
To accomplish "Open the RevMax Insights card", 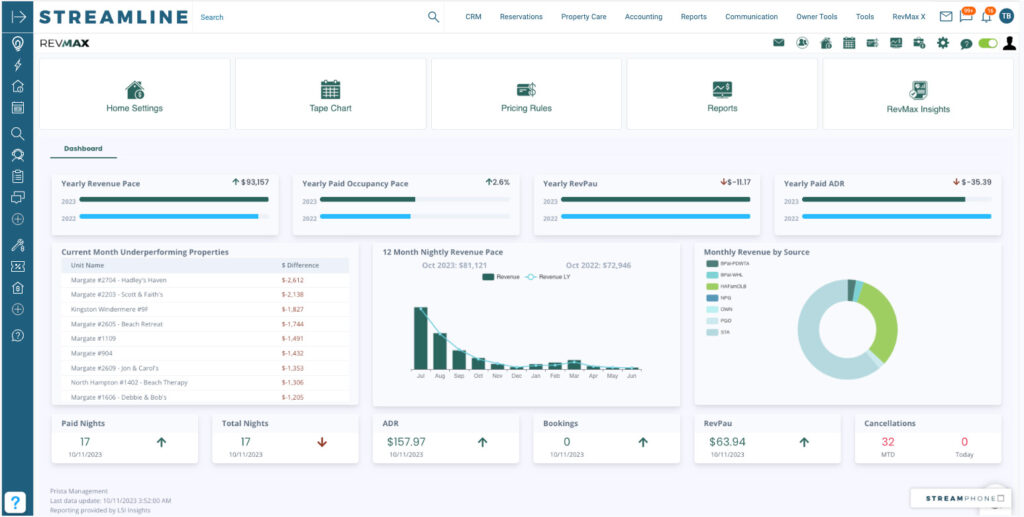I will pyautogui.click(x=918, y=94).
